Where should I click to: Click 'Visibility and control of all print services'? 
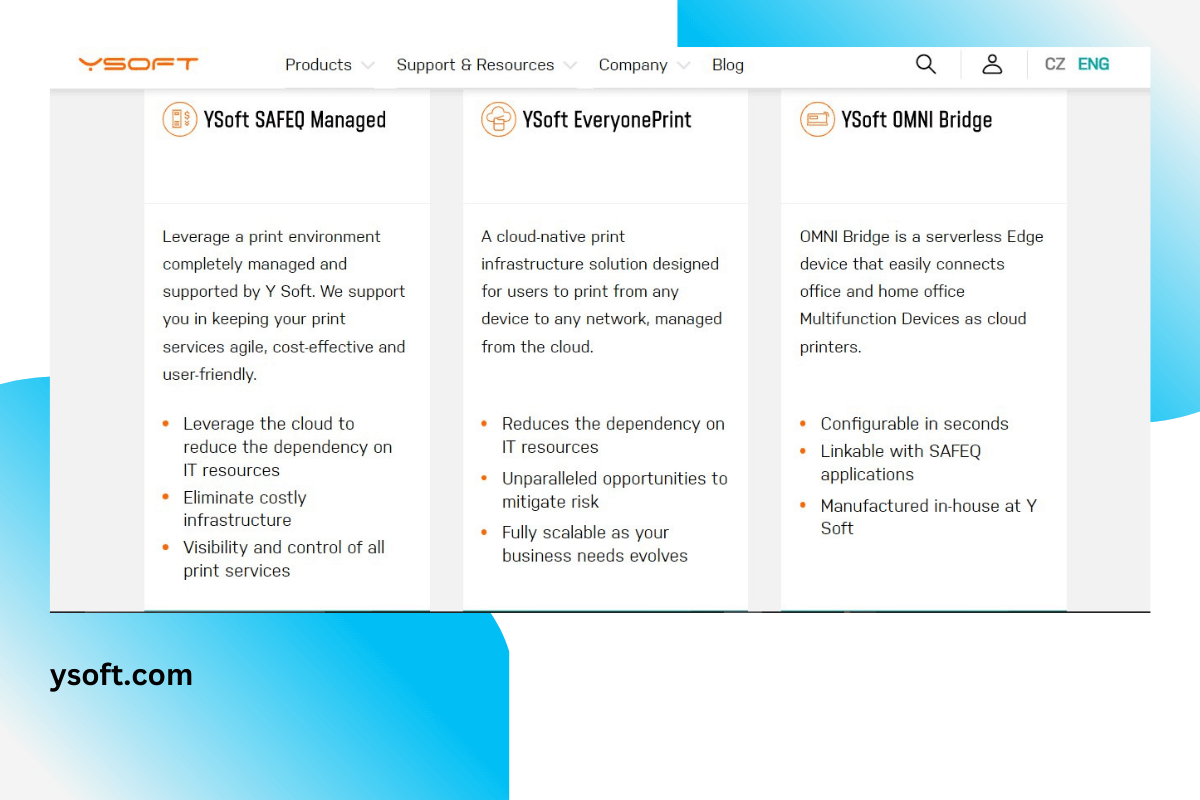[x=284, y=559]
